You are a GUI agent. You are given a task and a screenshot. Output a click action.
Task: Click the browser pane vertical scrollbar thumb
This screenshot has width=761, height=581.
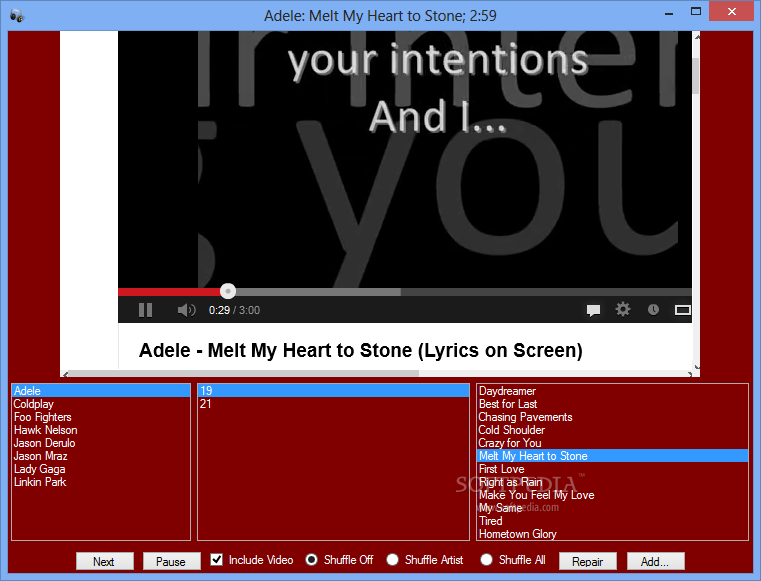pos(696,75)
